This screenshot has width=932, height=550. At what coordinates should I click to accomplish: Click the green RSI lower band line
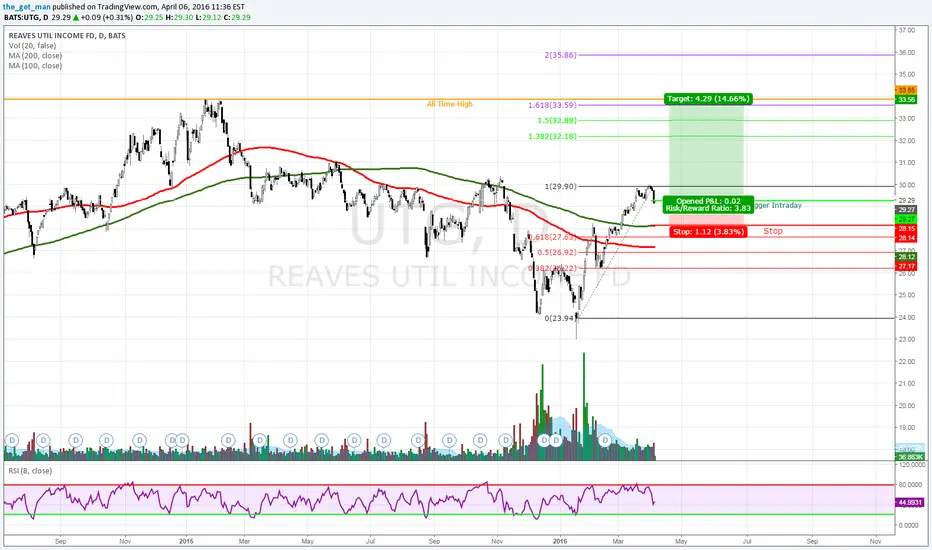coord(449,515)
